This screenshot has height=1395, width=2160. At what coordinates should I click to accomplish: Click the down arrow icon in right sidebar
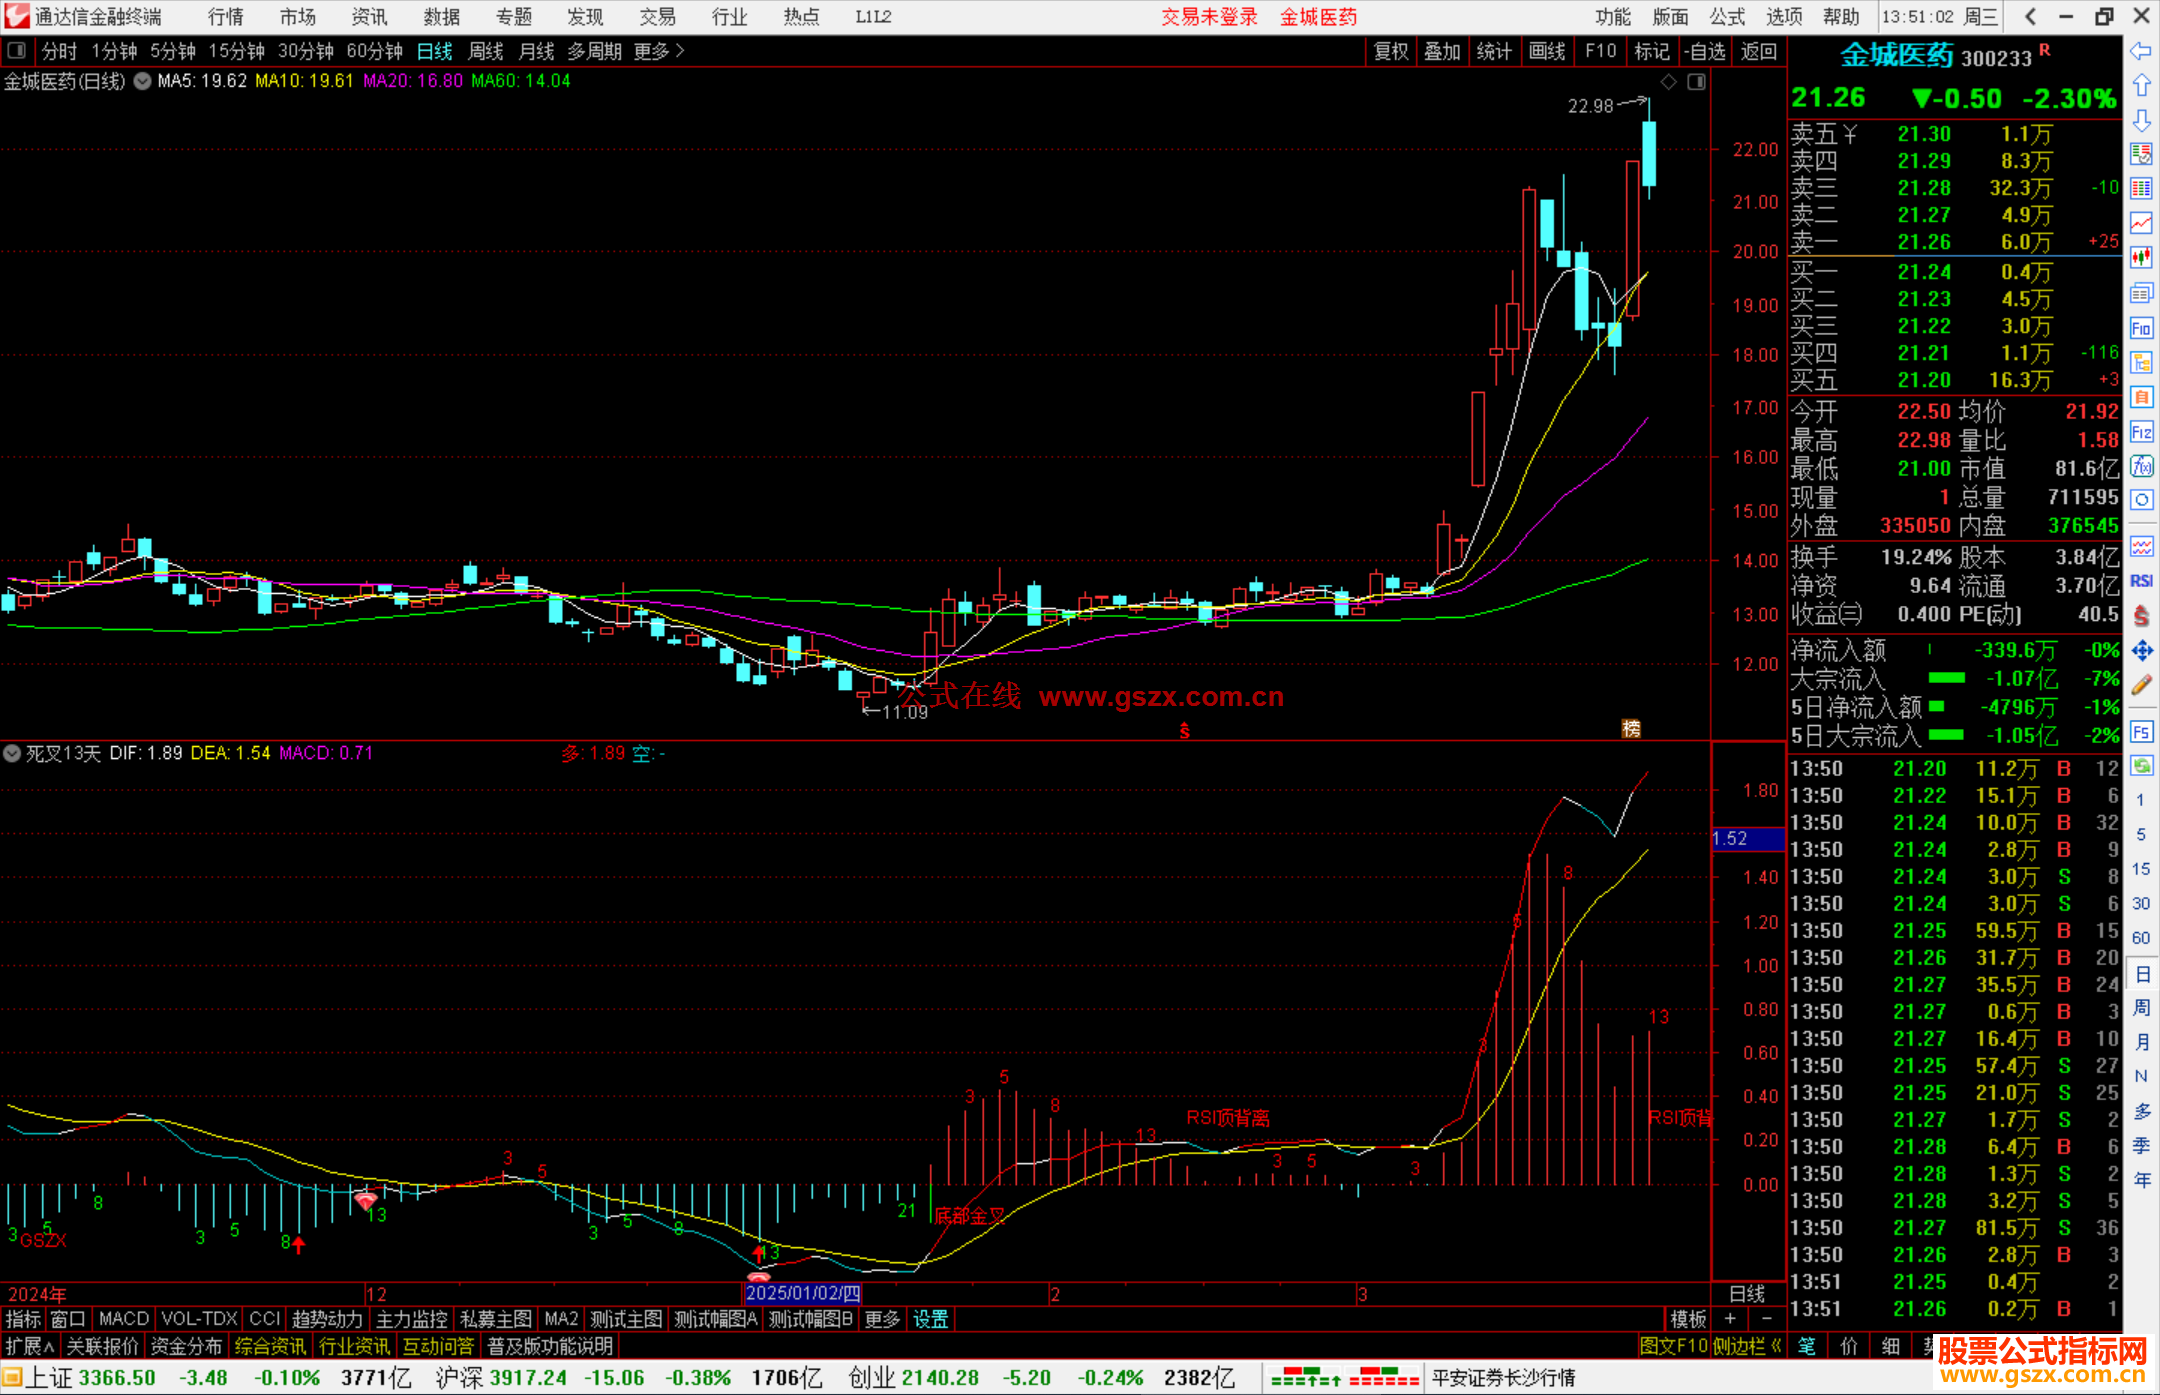click(x=2141, y=120)
